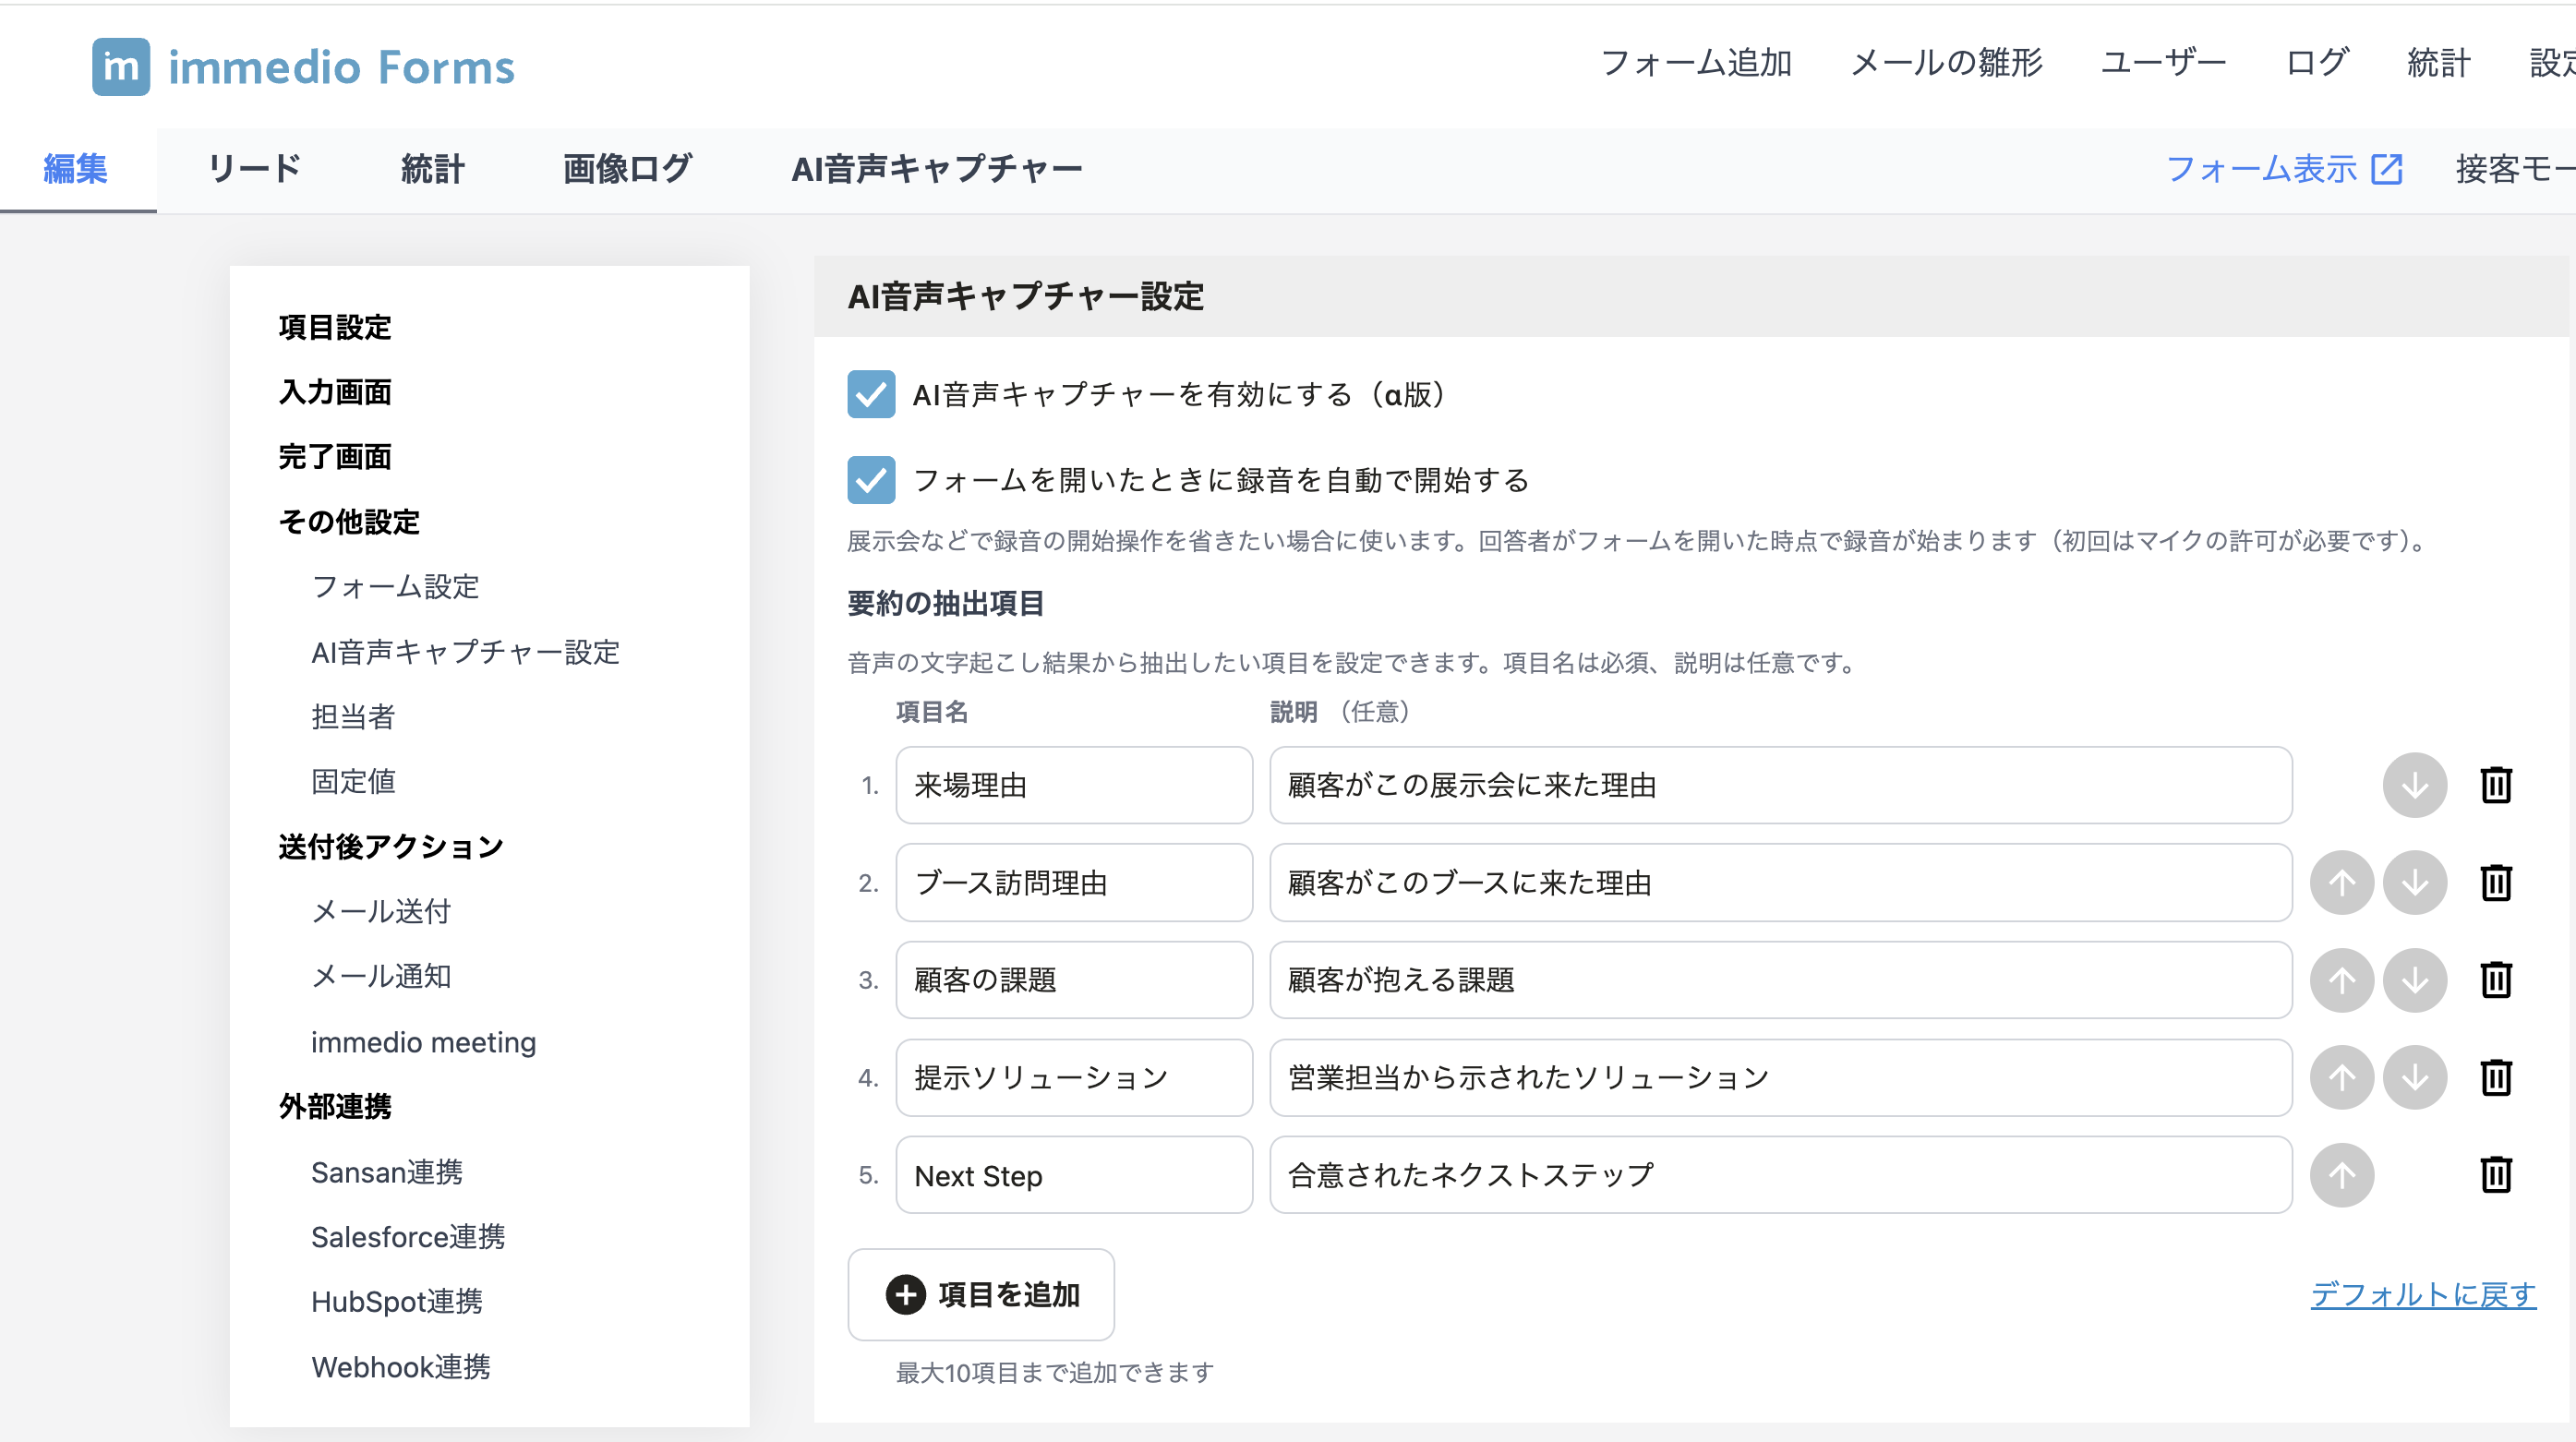
Task: Switch to the リード tab
Action: 254,168
